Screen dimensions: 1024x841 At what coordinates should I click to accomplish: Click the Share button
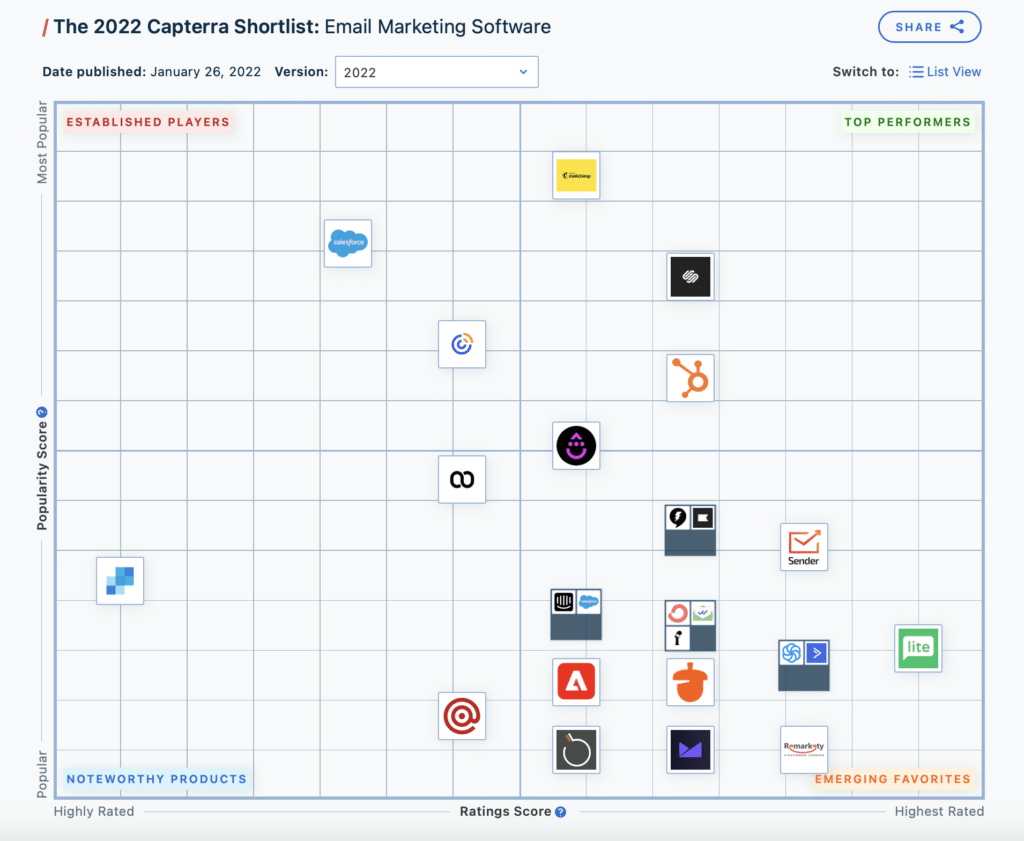pyautogui.click(x=929, y=27)
